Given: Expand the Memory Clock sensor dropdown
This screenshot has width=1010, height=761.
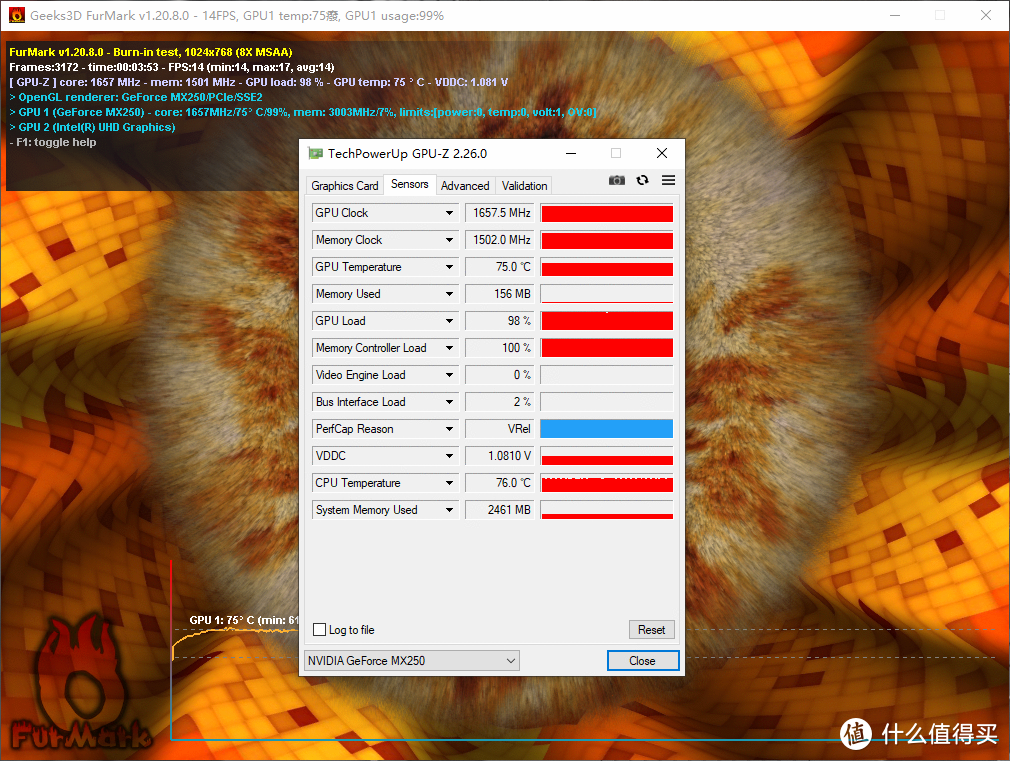Looking at the screenshot, I should [x=450, y=240].
